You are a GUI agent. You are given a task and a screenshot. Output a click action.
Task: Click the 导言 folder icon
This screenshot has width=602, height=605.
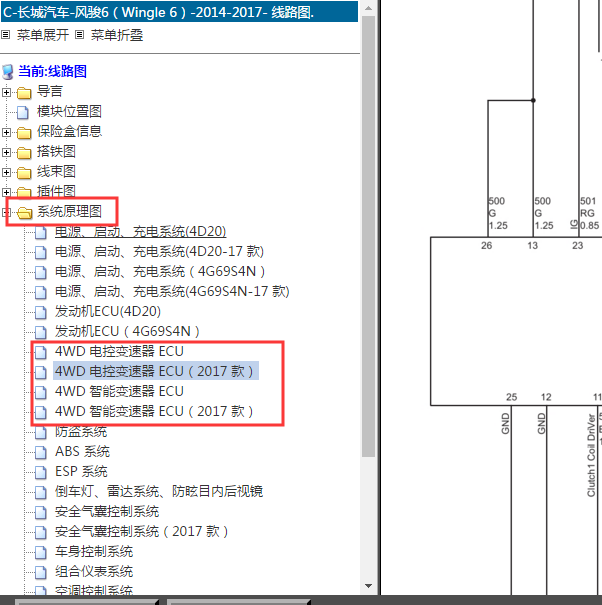coord(24,93)
